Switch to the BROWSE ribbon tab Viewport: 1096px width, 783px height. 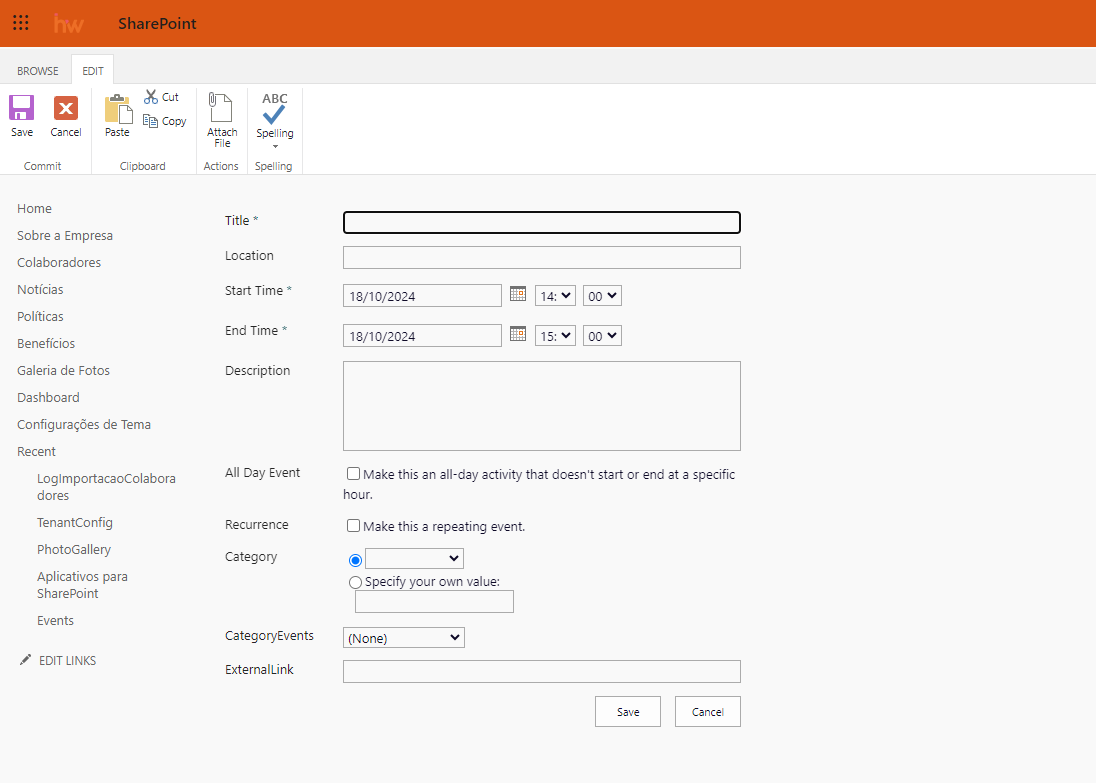pos(38,71)
